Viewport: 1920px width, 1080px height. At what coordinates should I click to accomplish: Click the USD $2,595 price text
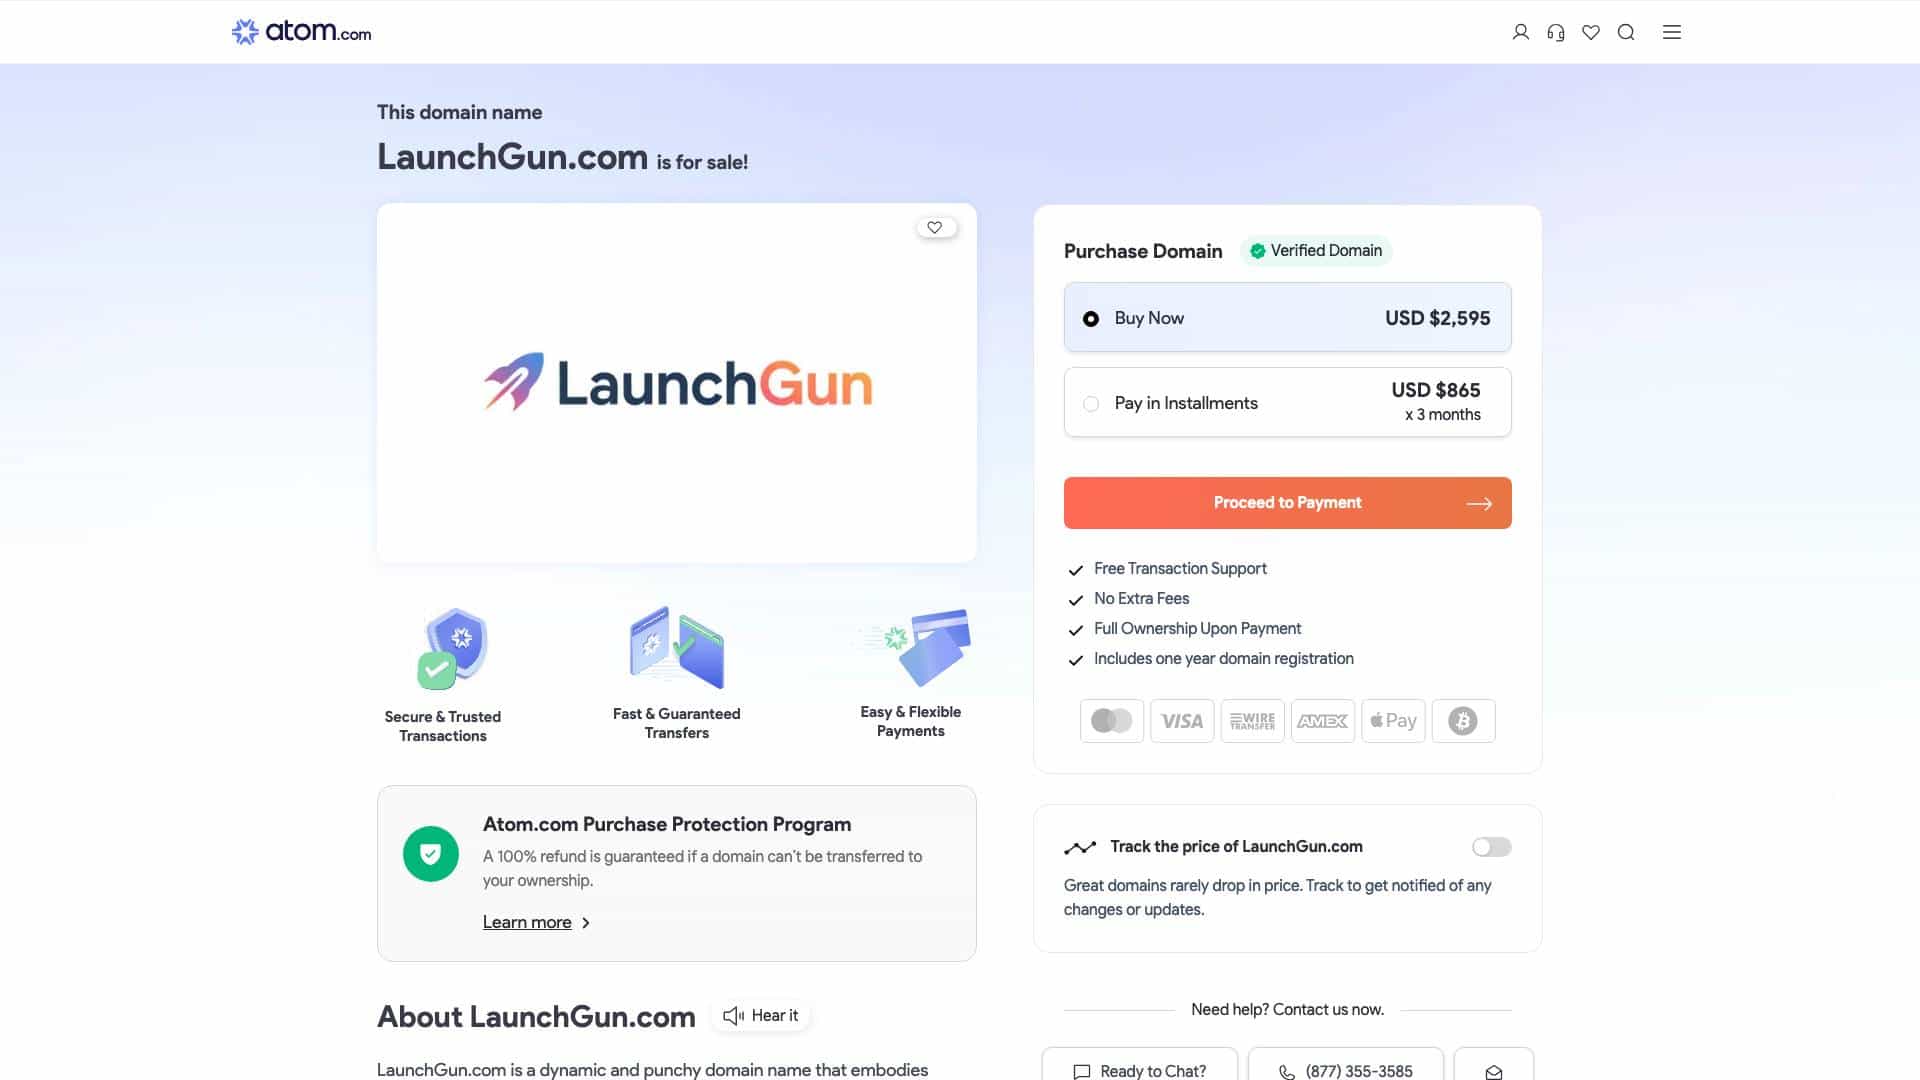pos(1437,318)
